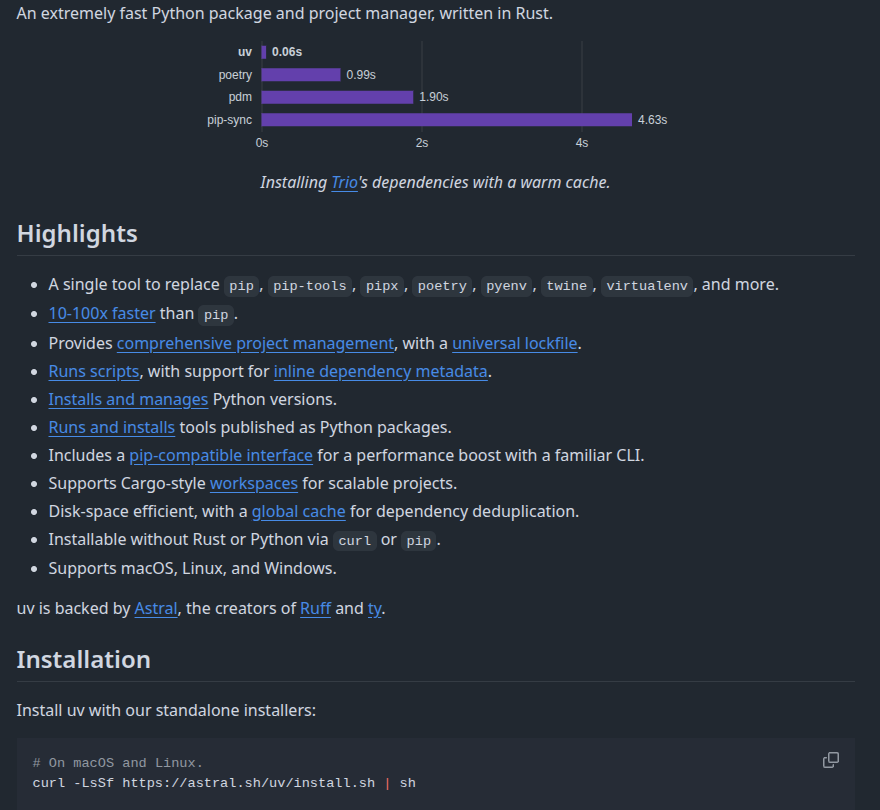Open the workspaces link
880x810 pixels.
point(253,483)
